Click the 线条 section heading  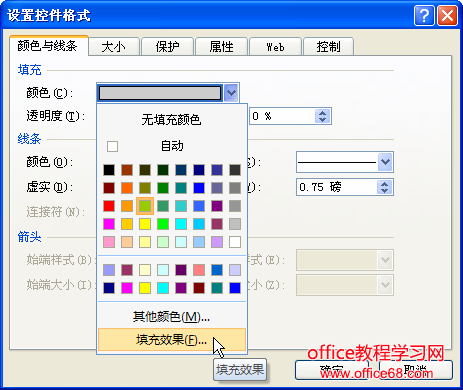tap(30, 139)
